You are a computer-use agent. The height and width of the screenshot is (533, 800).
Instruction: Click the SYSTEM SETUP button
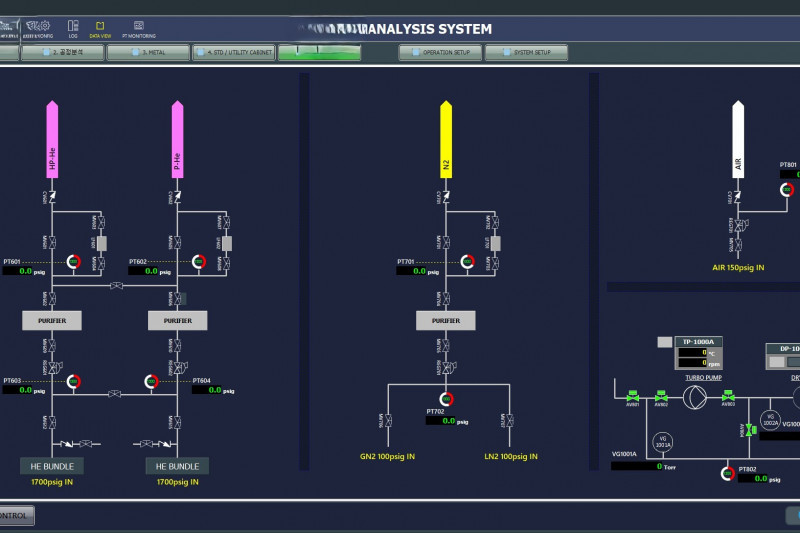(x=526, y=53)
